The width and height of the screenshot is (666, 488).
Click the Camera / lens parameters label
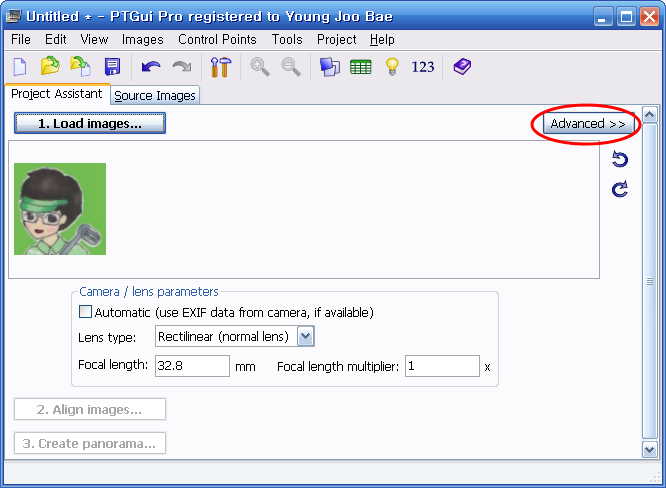149,292
